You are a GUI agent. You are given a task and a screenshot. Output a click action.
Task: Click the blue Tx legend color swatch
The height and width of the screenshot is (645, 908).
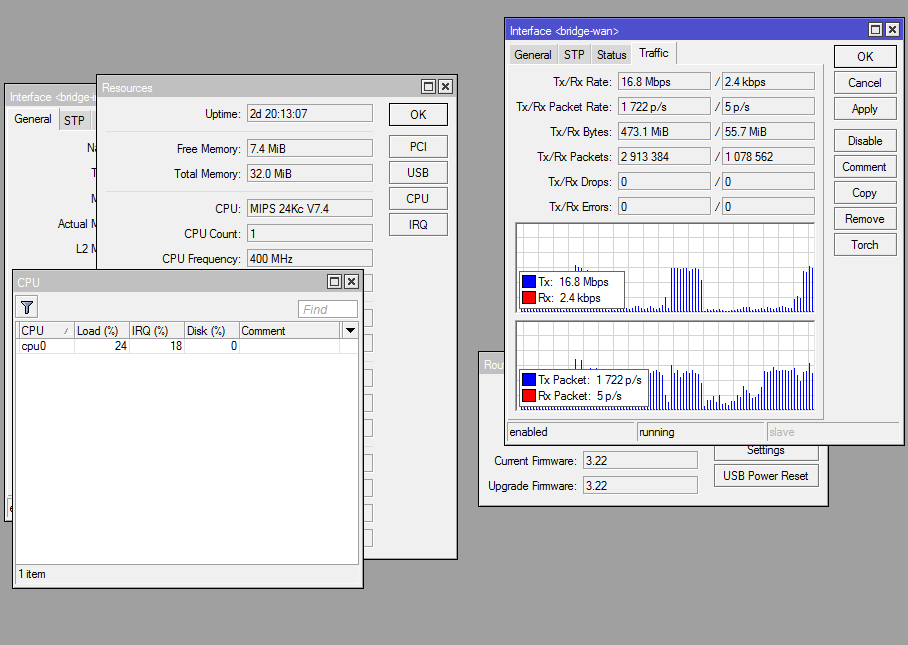[529, 282]
